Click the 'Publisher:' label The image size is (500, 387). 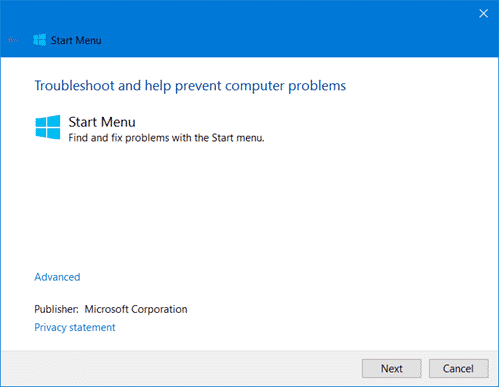click(57, 309)
